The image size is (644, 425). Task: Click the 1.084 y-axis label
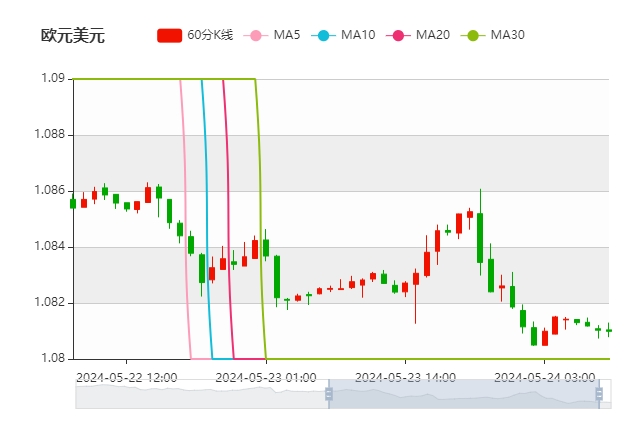(x=49, y=246)
